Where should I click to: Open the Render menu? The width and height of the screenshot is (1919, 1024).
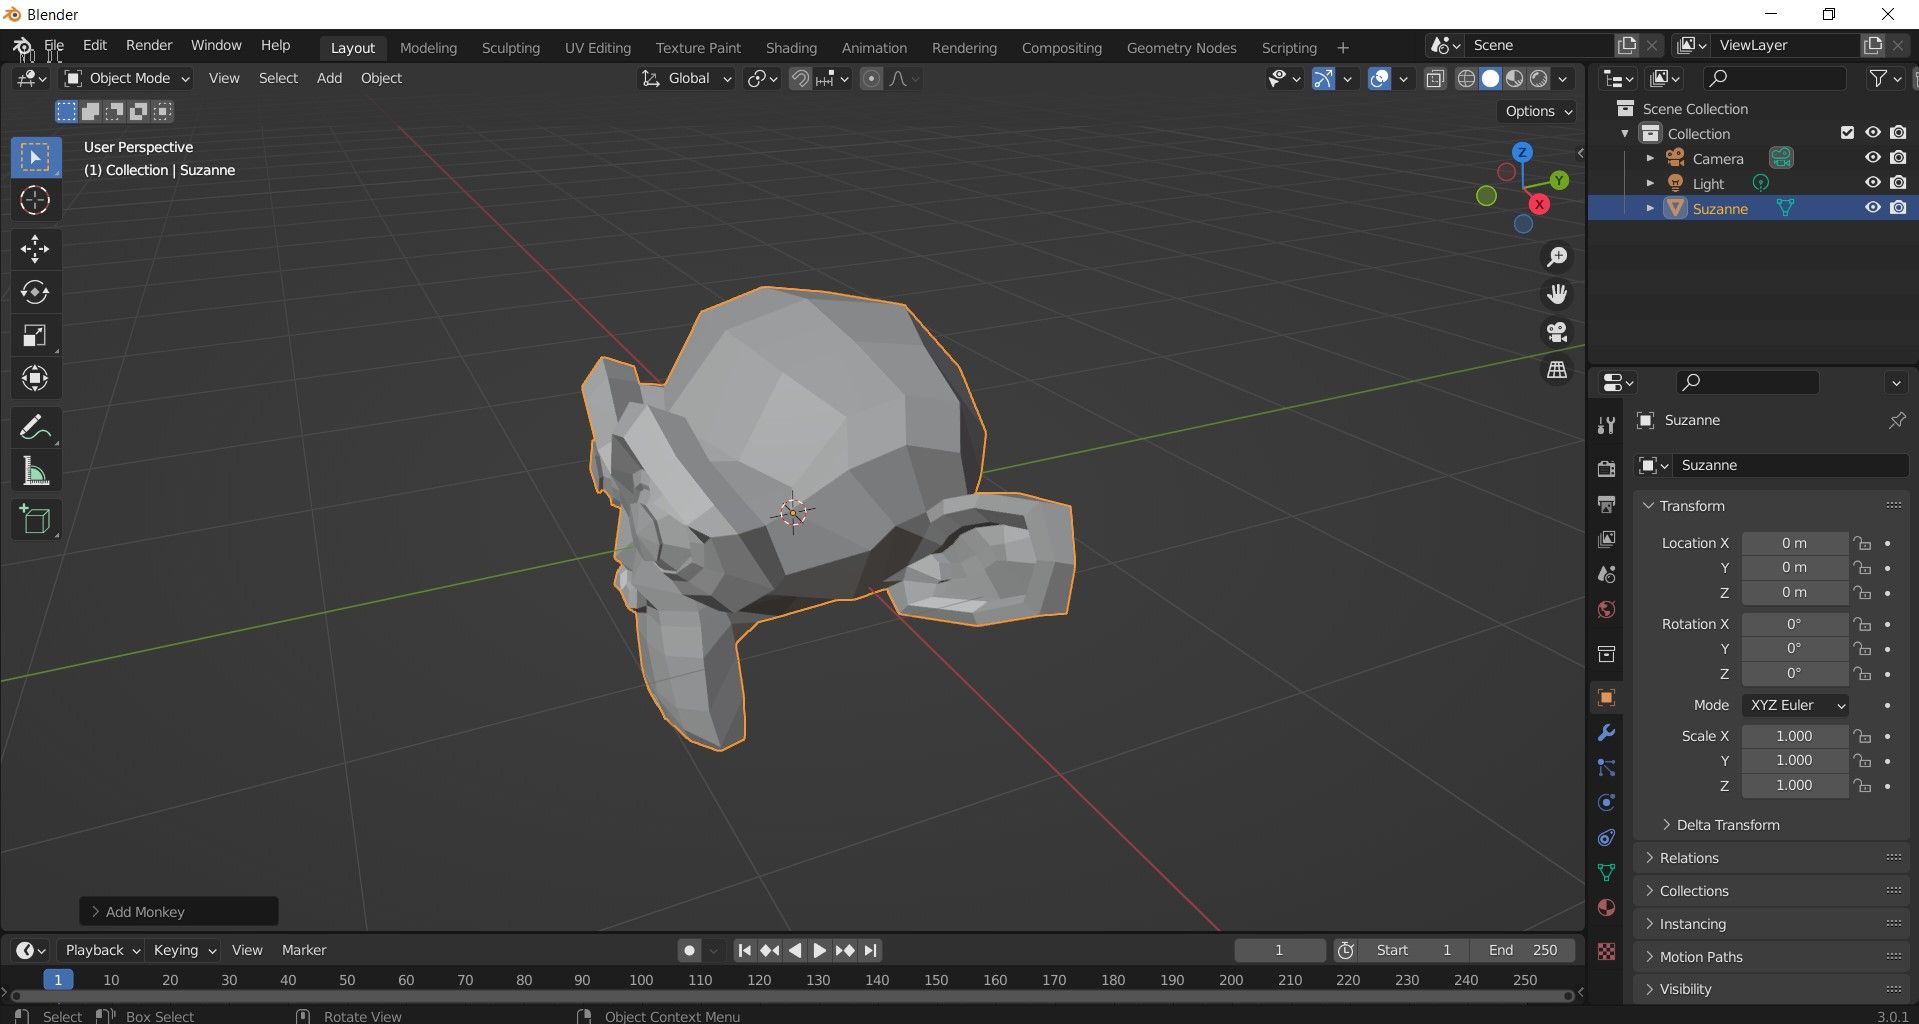tap(148, 44)
